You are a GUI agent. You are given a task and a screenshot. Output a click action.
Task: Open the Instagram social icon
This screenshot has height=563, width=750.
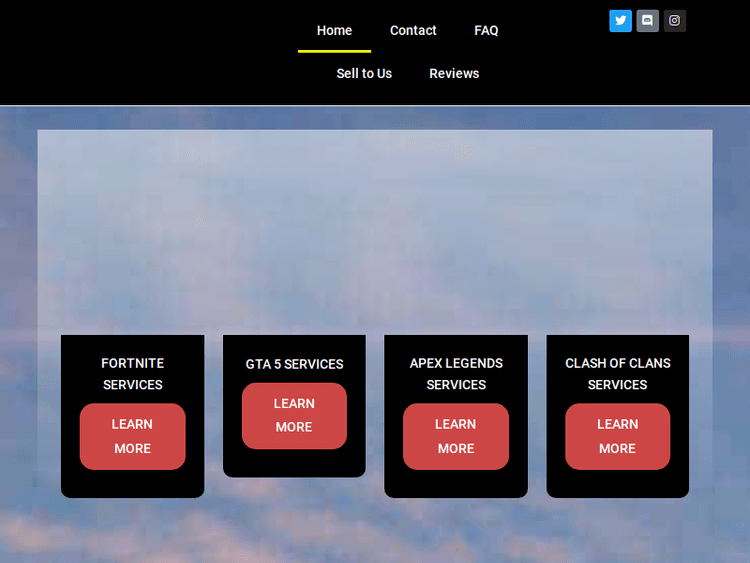(674, 21)
